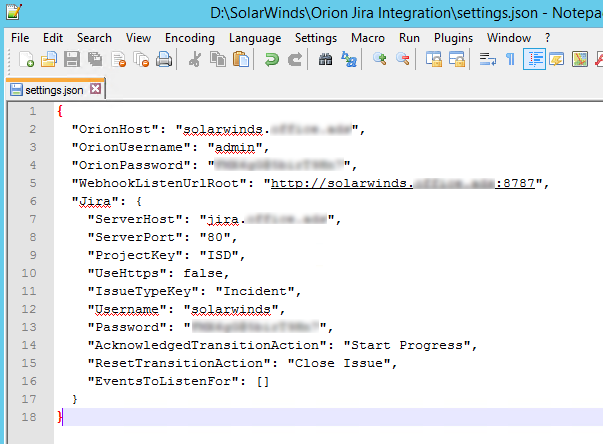Cut selection with the scissors icon
Image resolution: width=603 pixels, height=444 pixels.
195,60
